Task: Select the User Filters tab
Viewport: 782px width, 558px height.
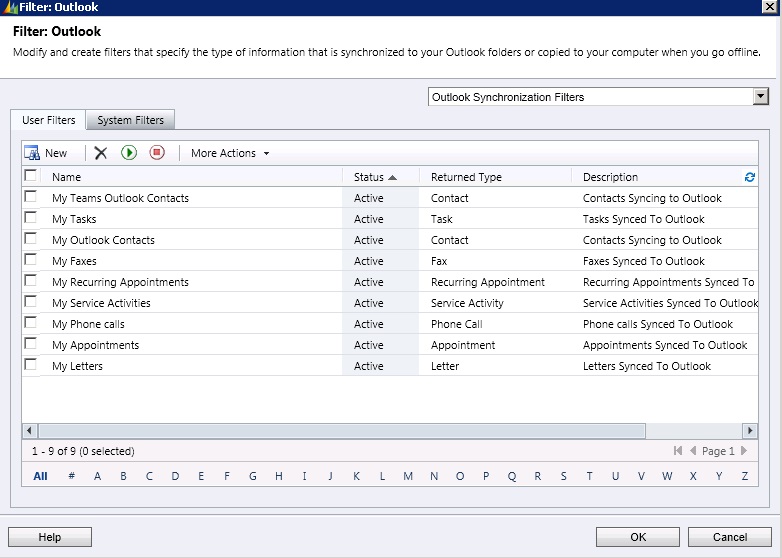Action: [49, 120]
